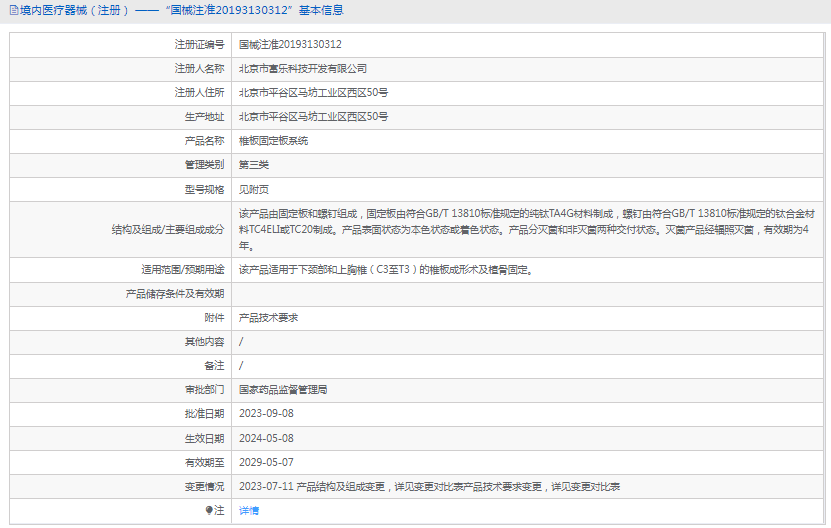This screenshot has height=528, width=831.
Task: Click the 注册人住所 row label
Action: click(199, 92)
